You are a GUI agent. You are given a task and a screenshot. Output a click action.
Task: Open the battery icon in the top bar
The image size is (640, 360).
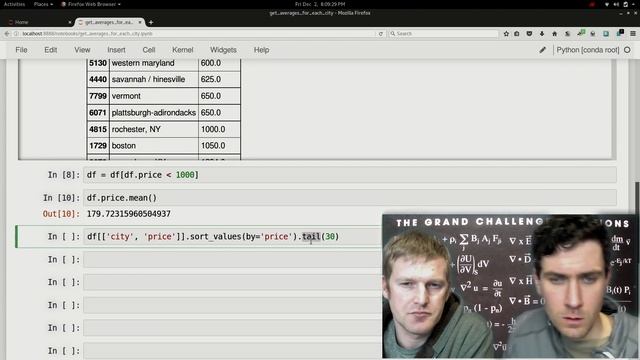625,4
